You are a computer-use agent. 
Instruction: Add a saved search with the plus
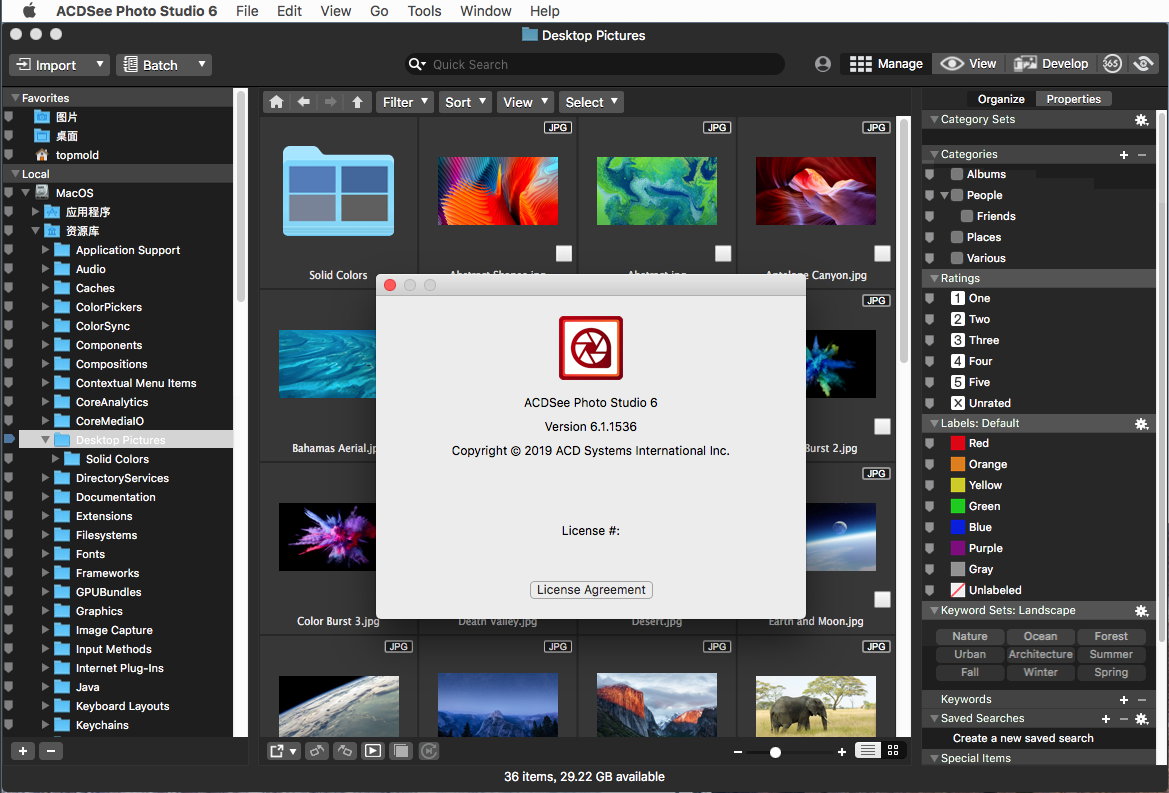coord(1106,718)
